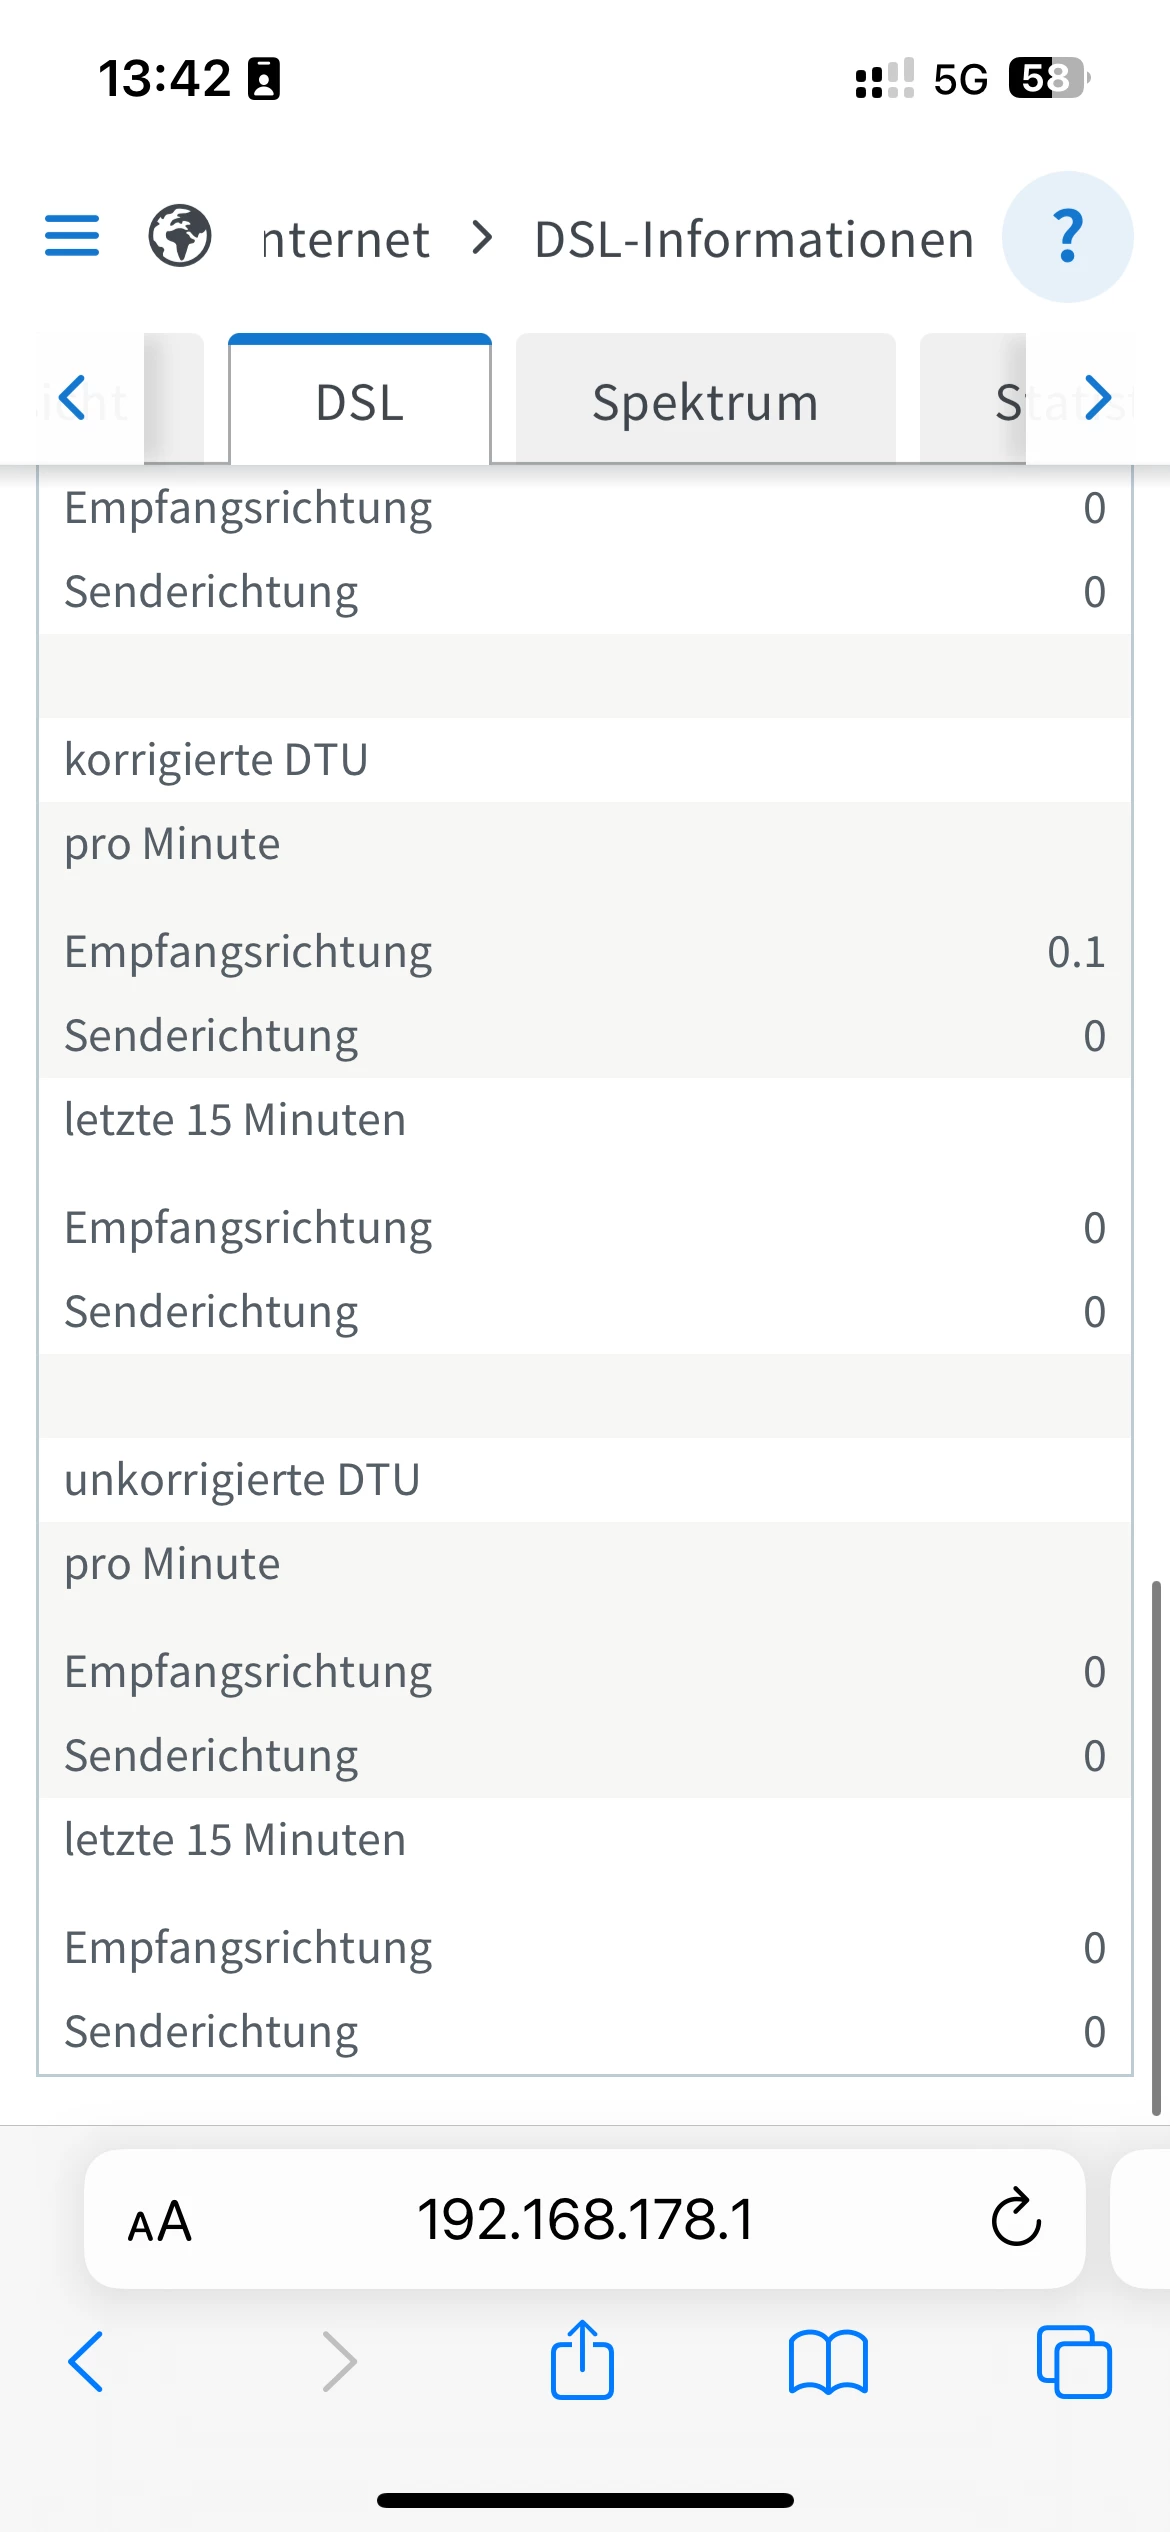This screenshot has width=1170, height=2532.
Task: Open the Safari share sheet
Action: tap(582, 2361)
